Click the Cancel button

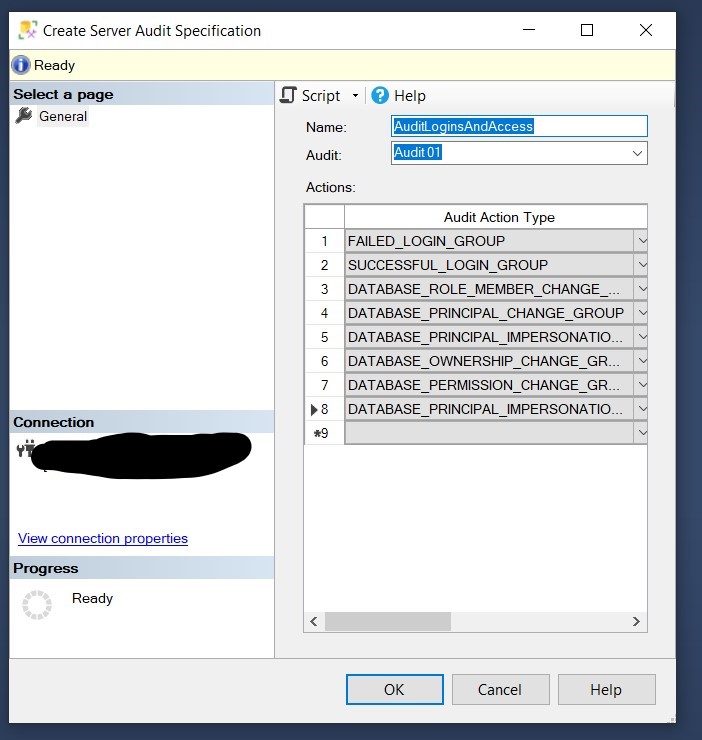(500, 690)
